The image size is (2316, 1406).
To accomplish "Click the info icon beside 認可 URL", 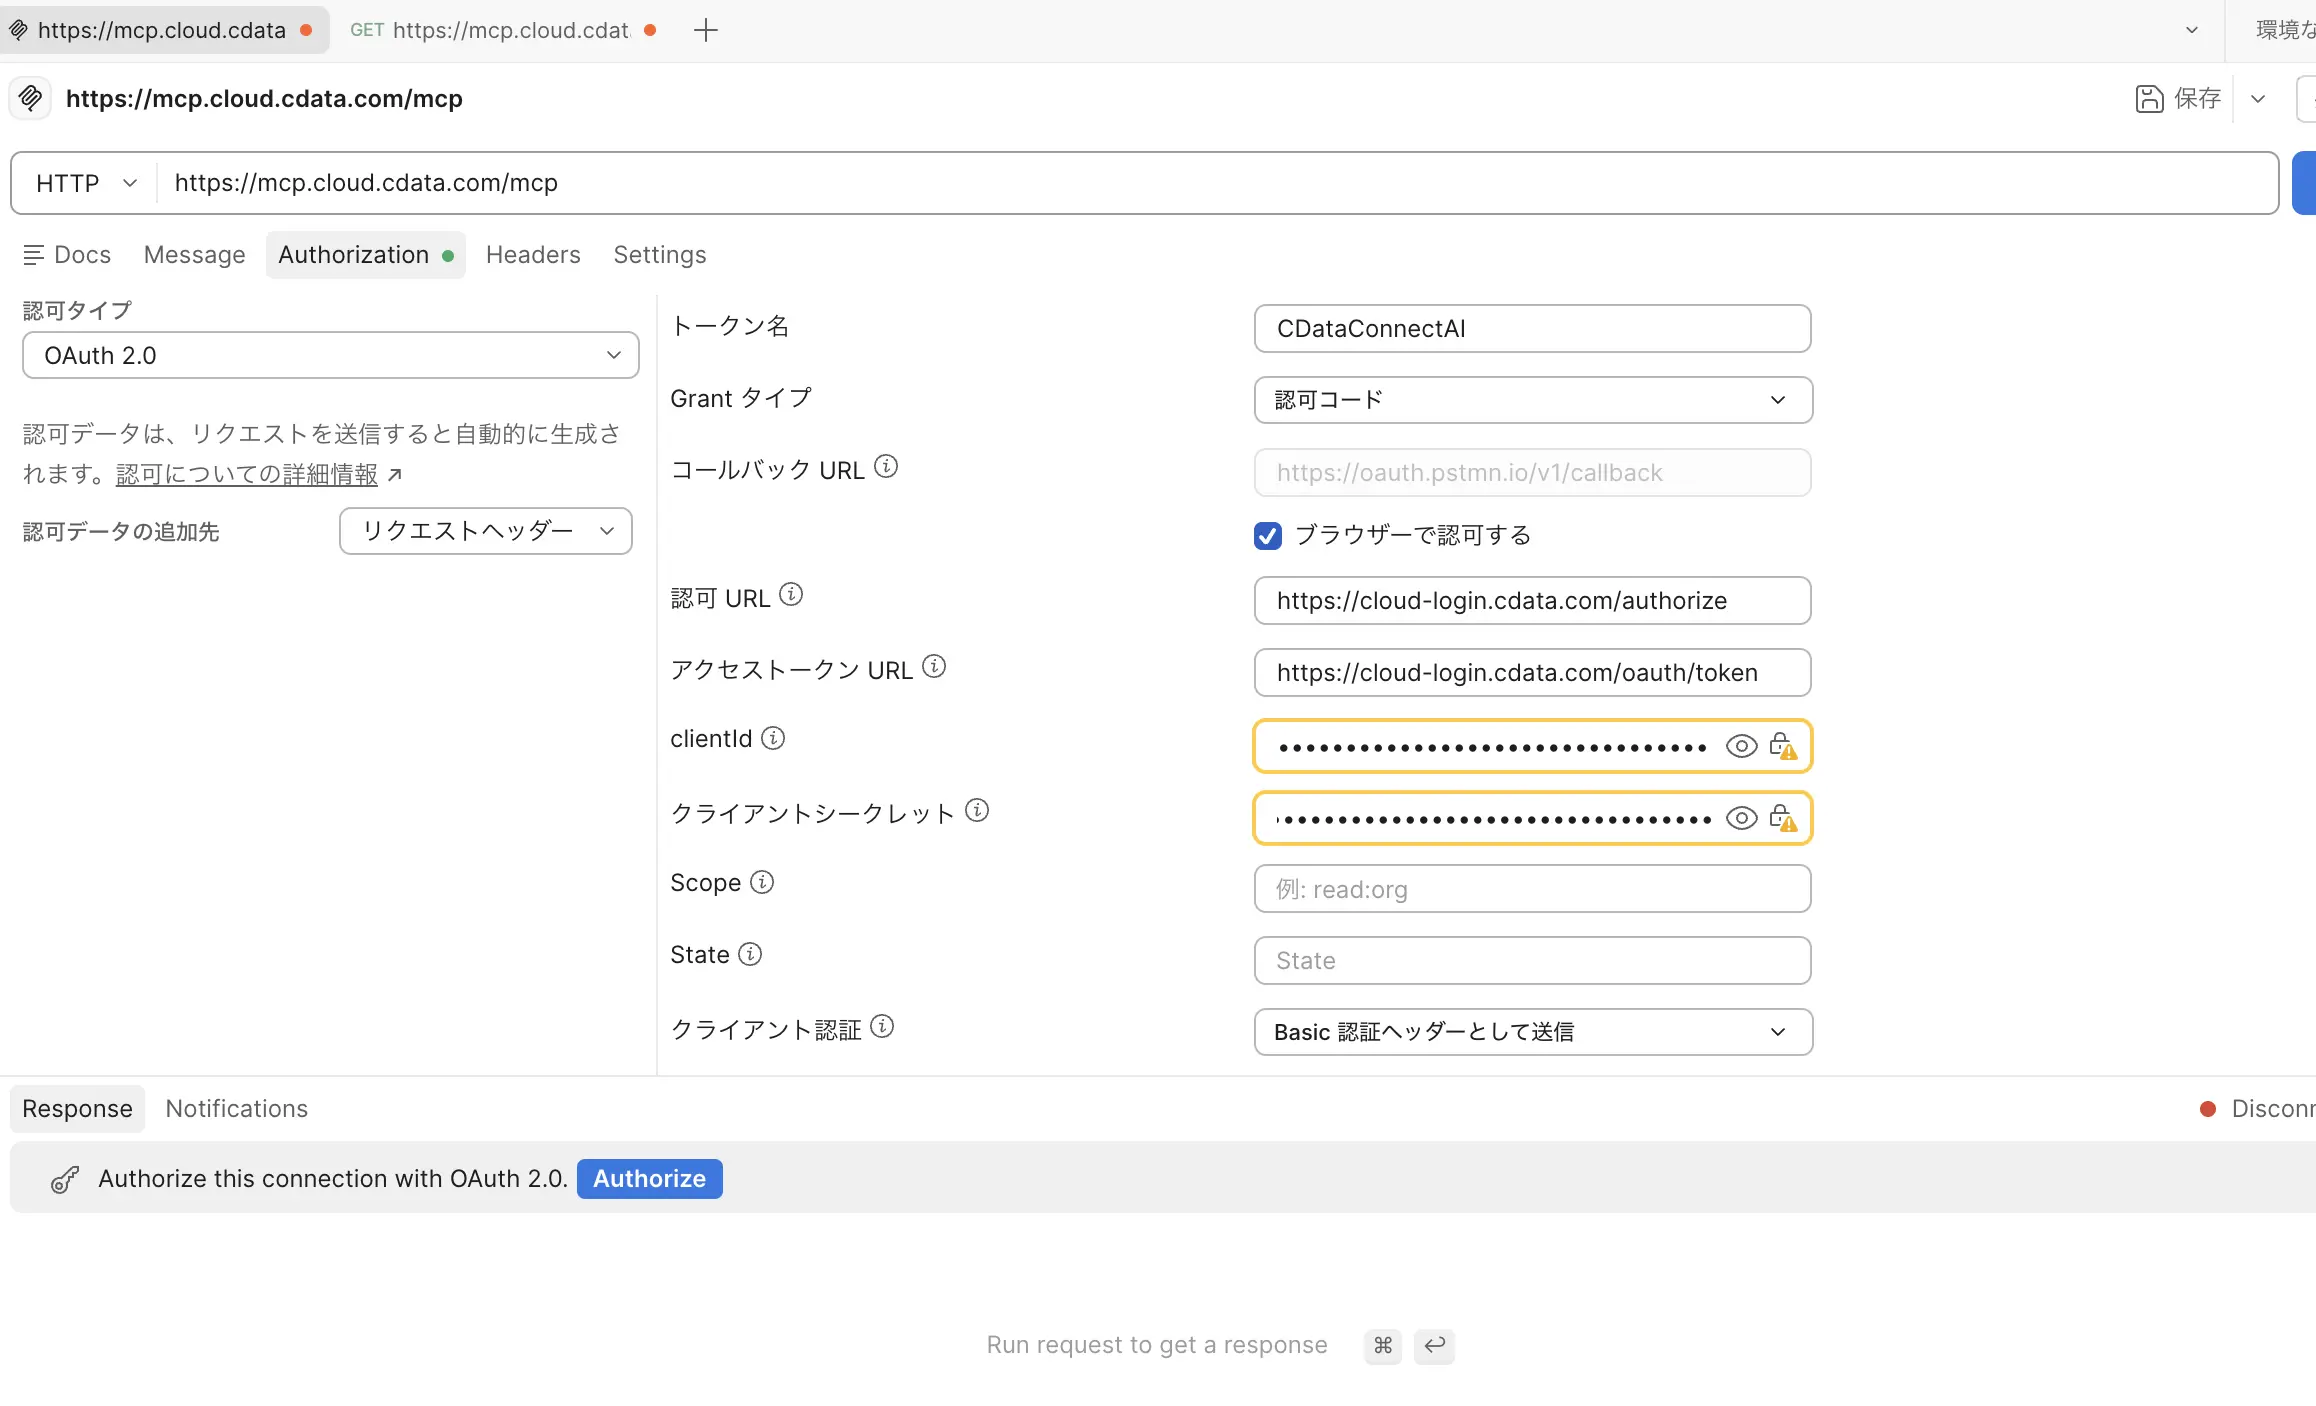I will point(791,593).
